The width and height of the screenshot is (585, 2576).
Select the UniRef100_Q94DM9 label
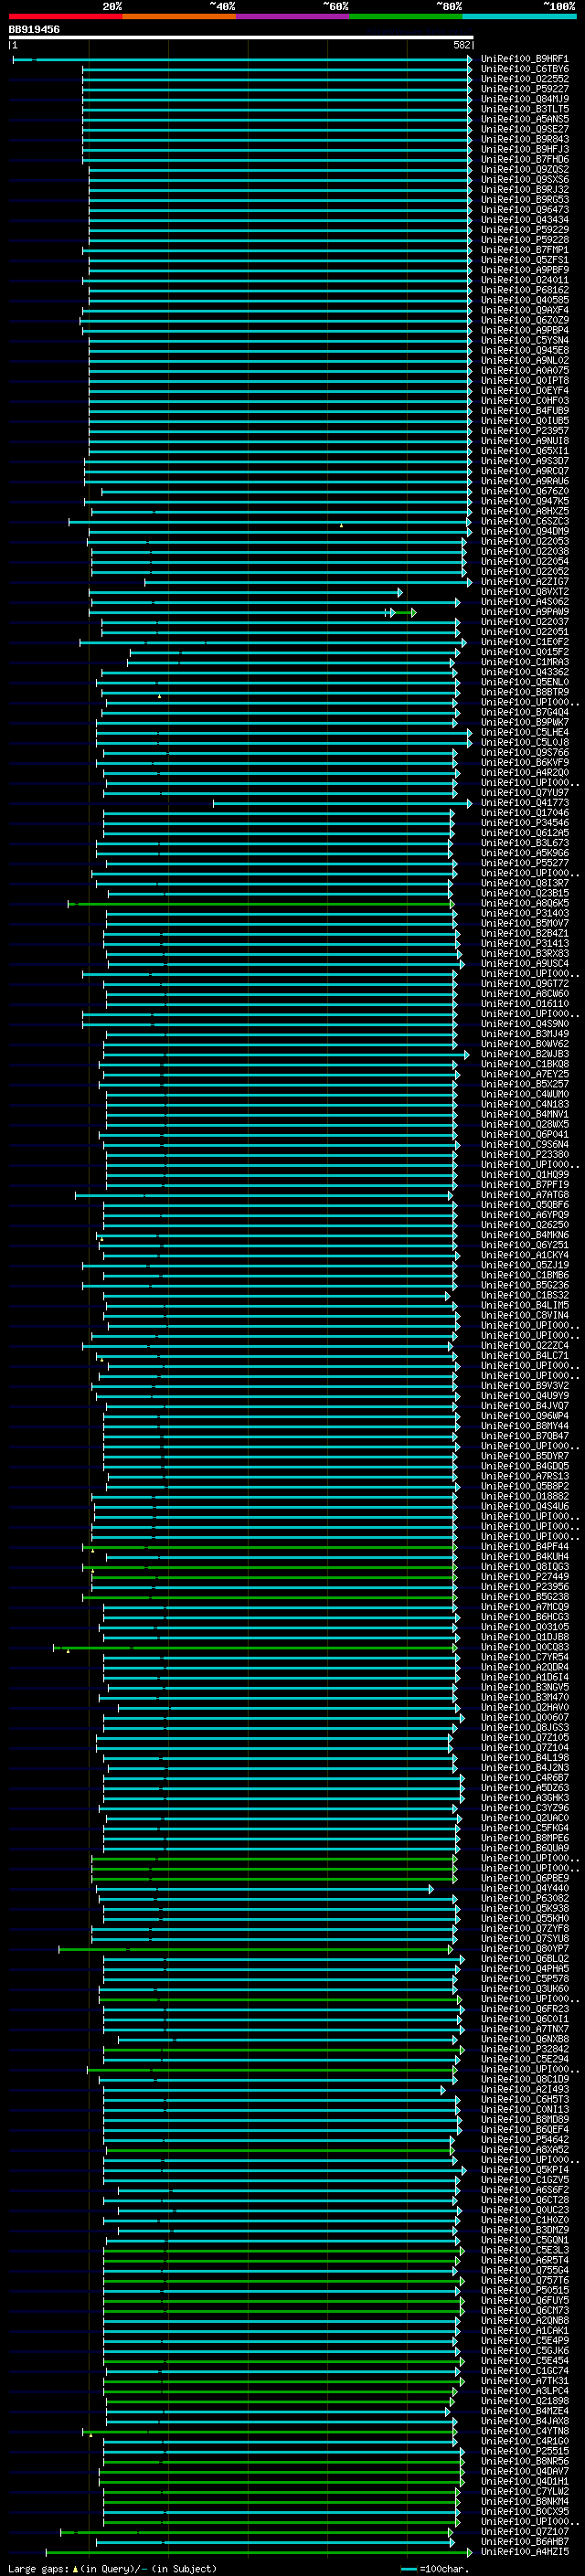pyautogui.click(x=524, y=531)
